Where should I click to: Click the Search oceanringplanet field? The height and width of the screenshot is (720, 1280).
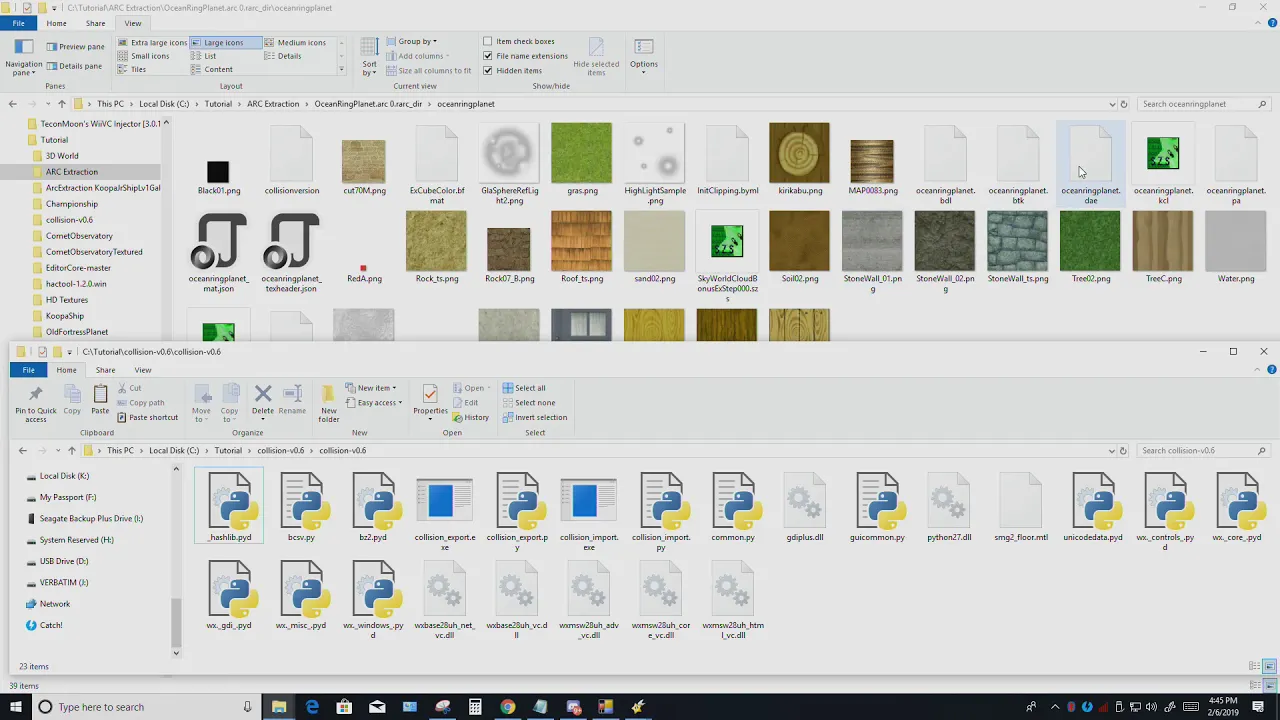[x=1204, y=104]
